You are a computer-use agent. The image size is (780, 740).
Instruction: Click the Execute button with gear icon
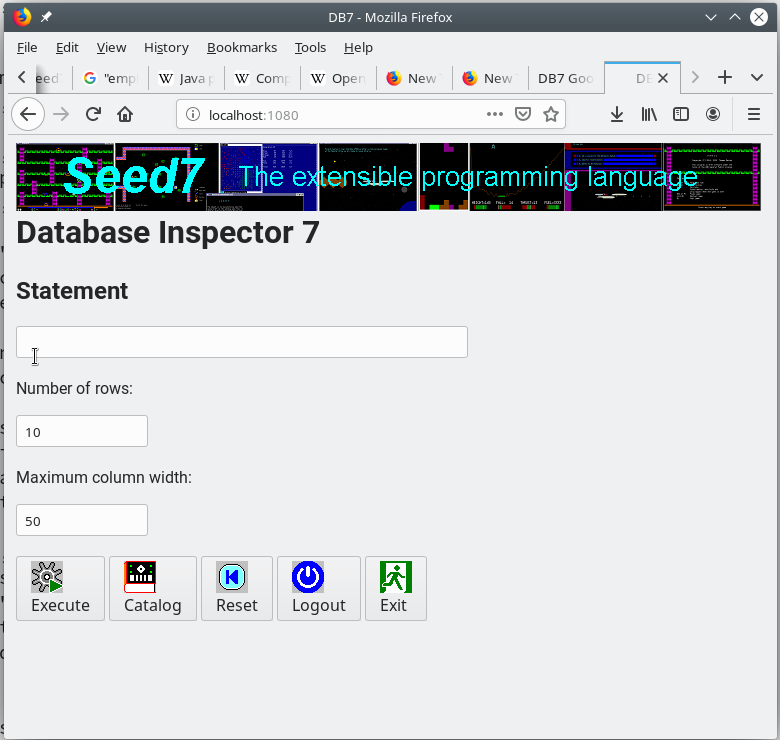click(x=60, y=588)
